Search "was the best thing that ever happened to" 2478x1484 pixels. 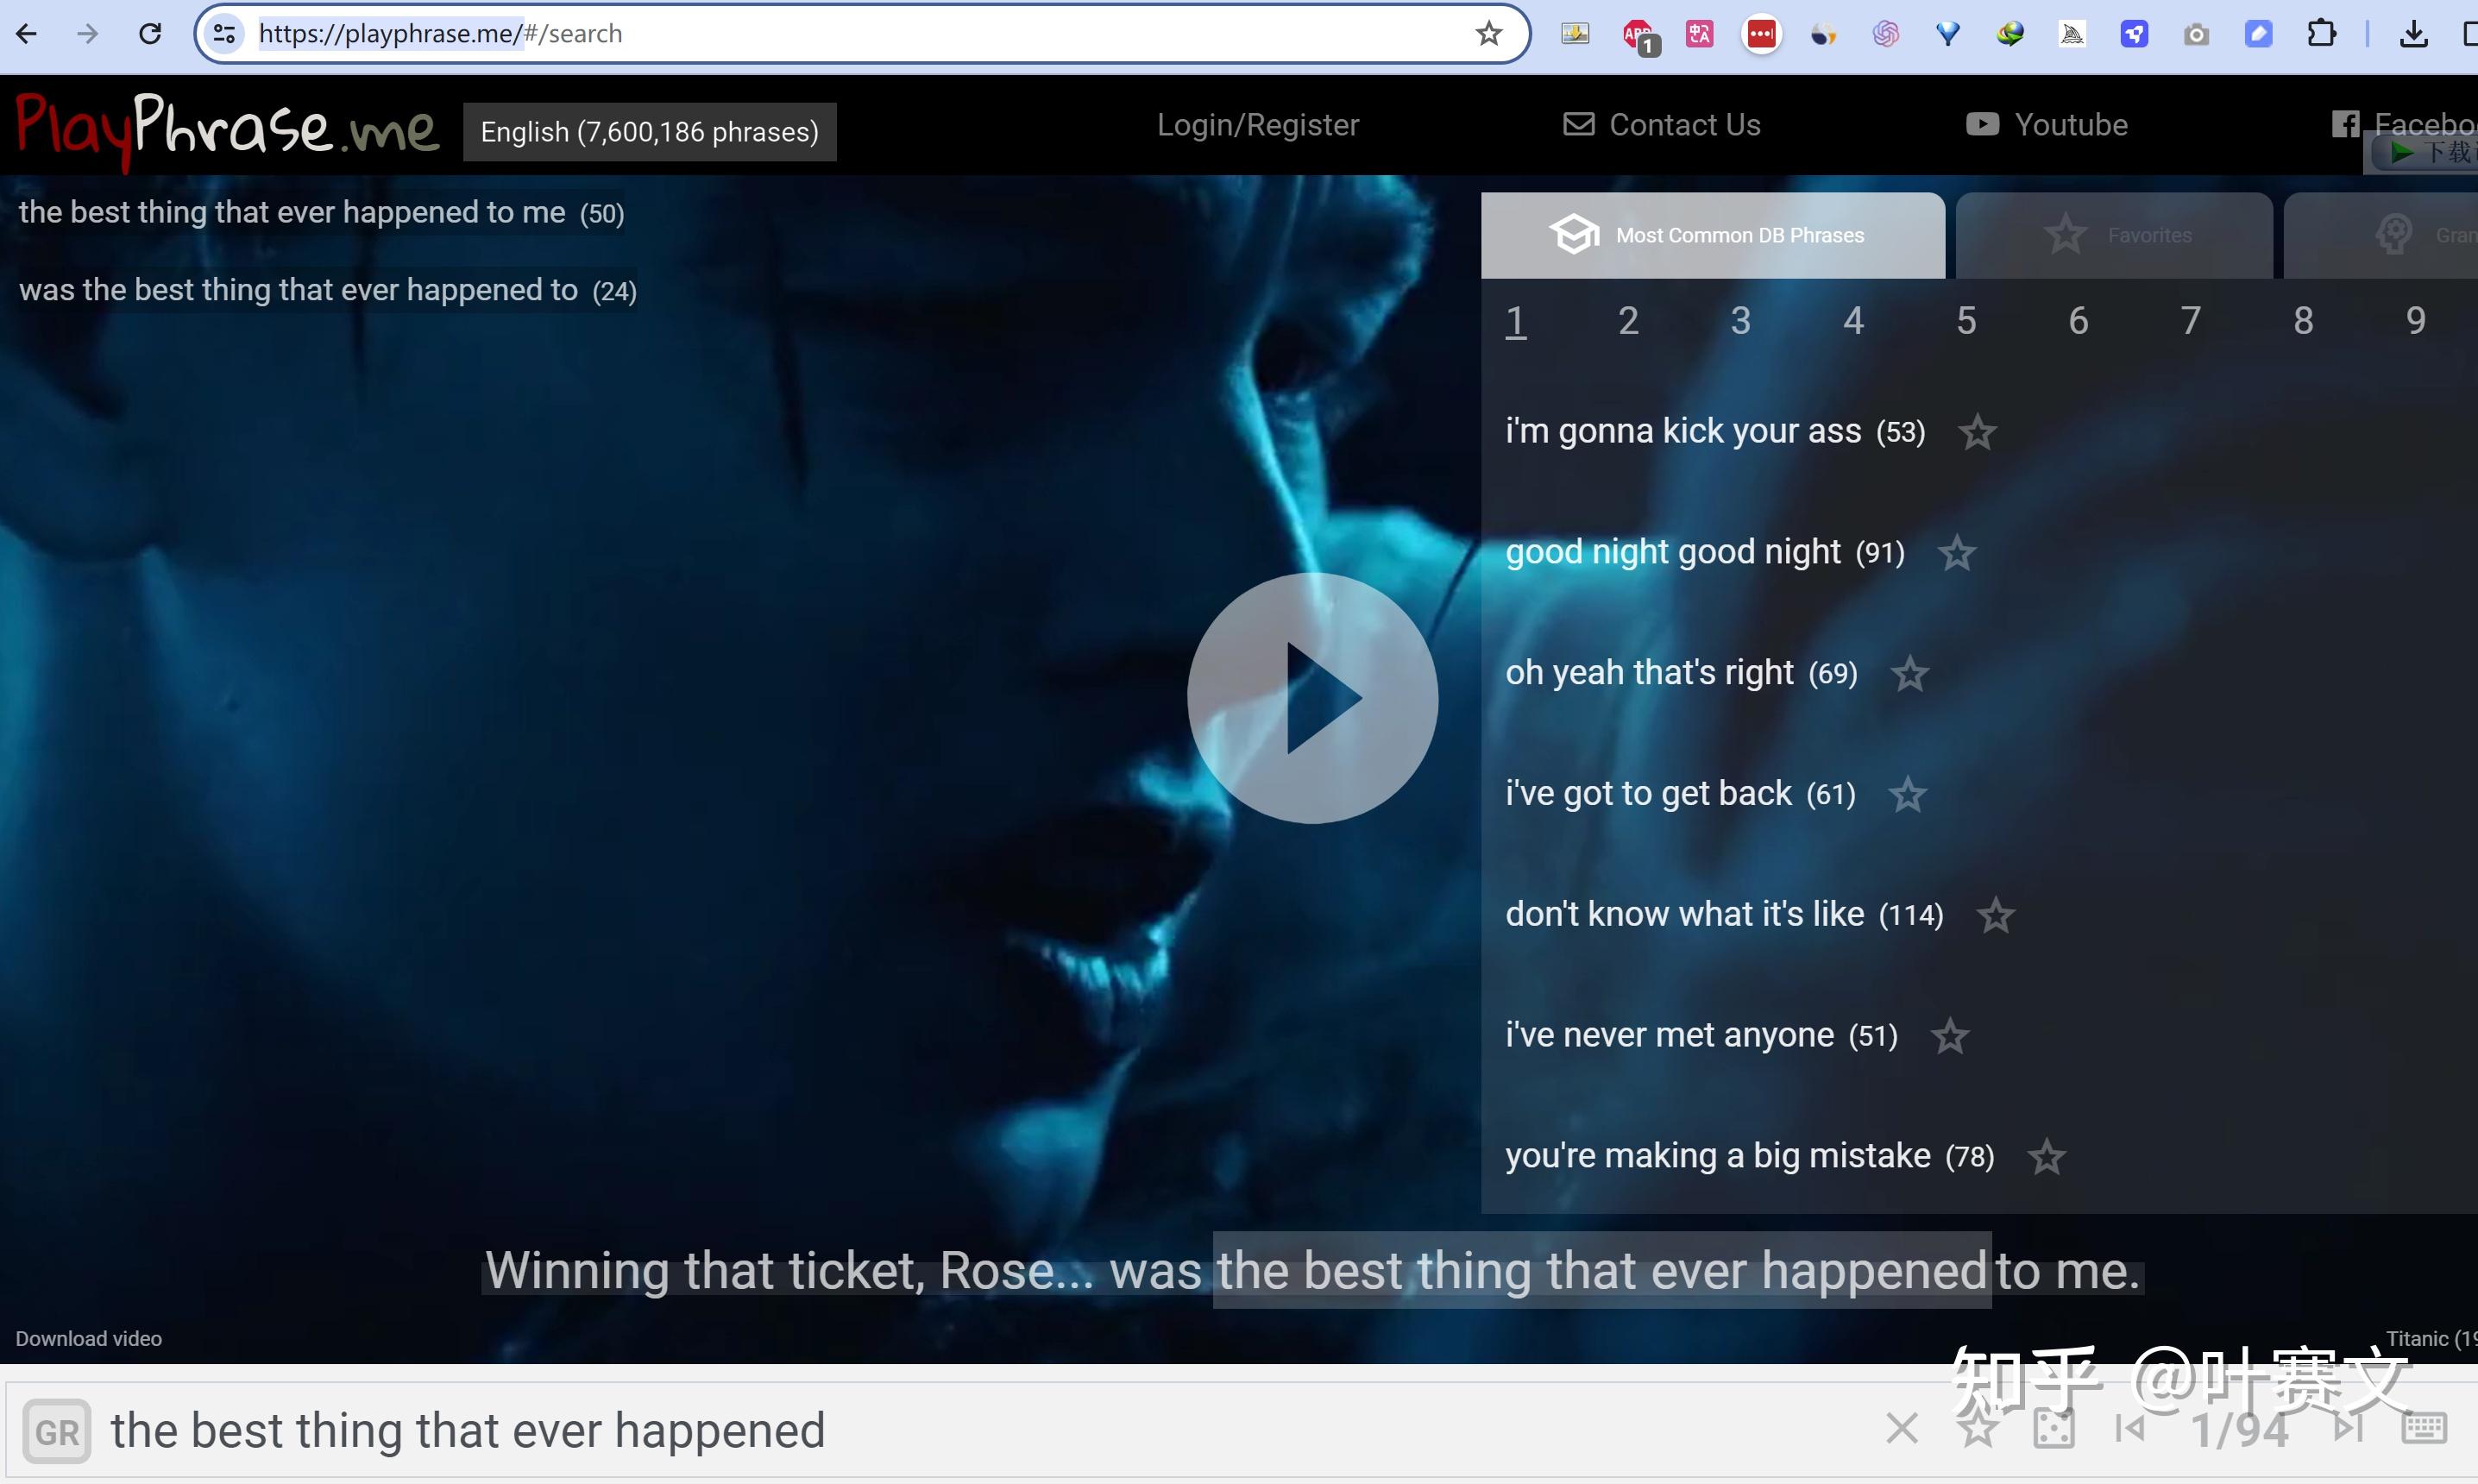(328, 291)
